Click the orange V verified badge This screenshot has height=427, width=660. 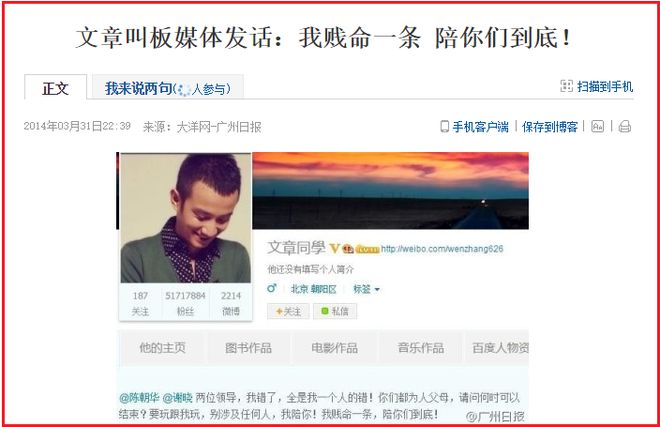click(x=334, y=248)
